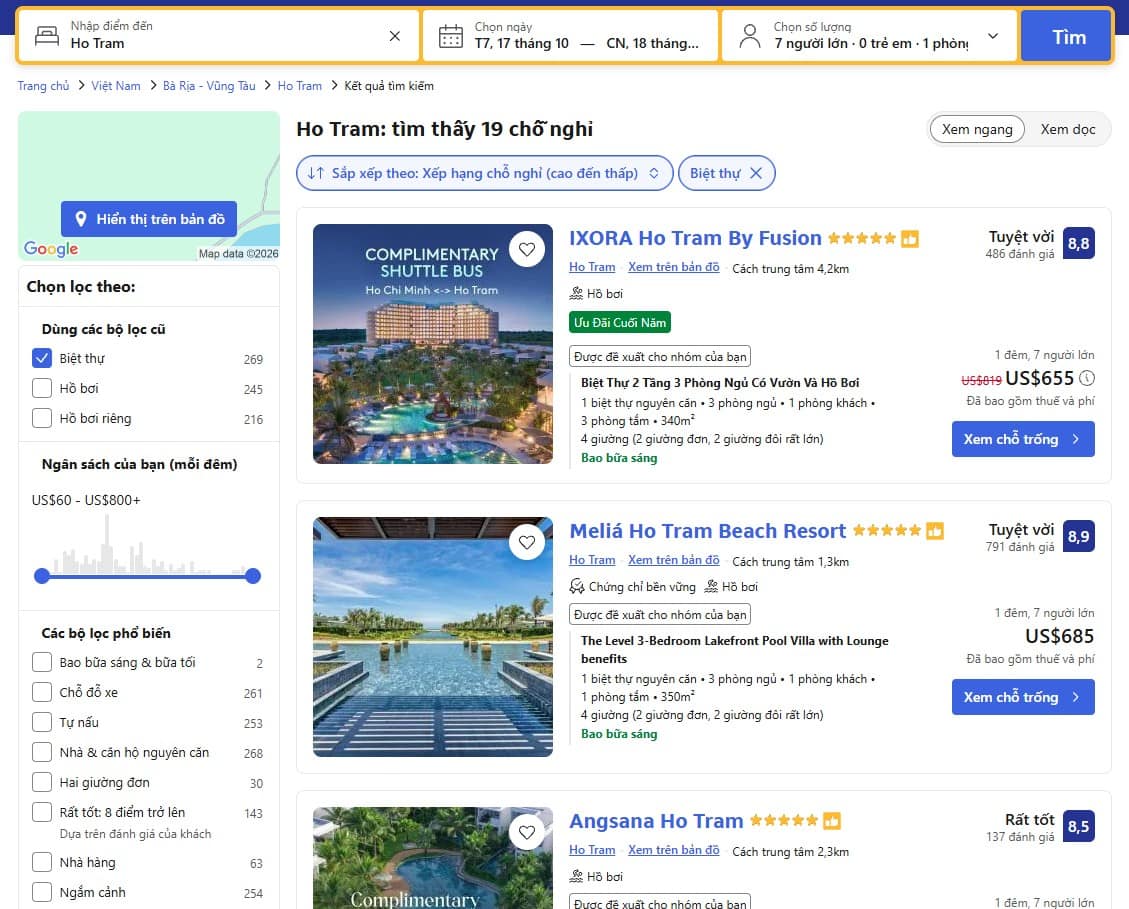Check Bao bữa sáng & bữa tối filter
The width and height of the screenshot is (1129, 909).
(x=42, y=662)
